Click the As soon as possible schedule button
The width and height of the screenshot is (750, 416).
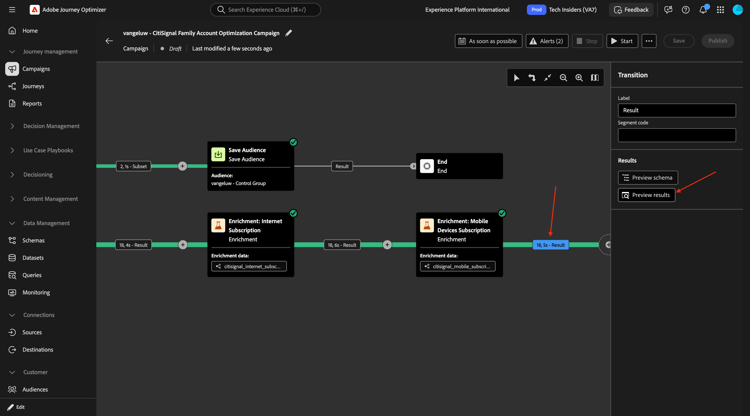click(x=488, y=41)
